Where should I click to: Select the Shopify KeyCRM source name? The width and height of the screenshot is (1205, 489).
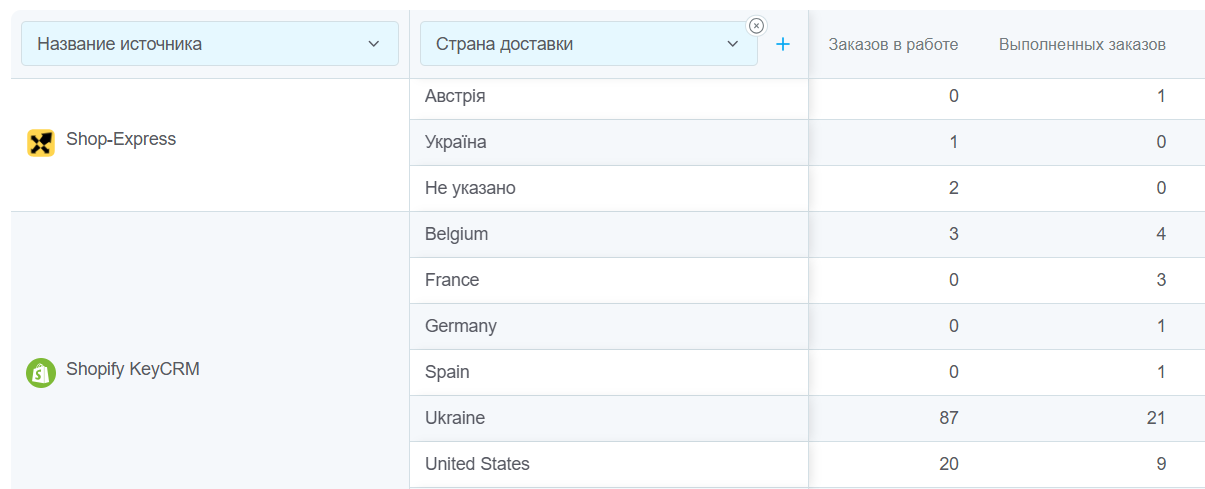[133, 369]
